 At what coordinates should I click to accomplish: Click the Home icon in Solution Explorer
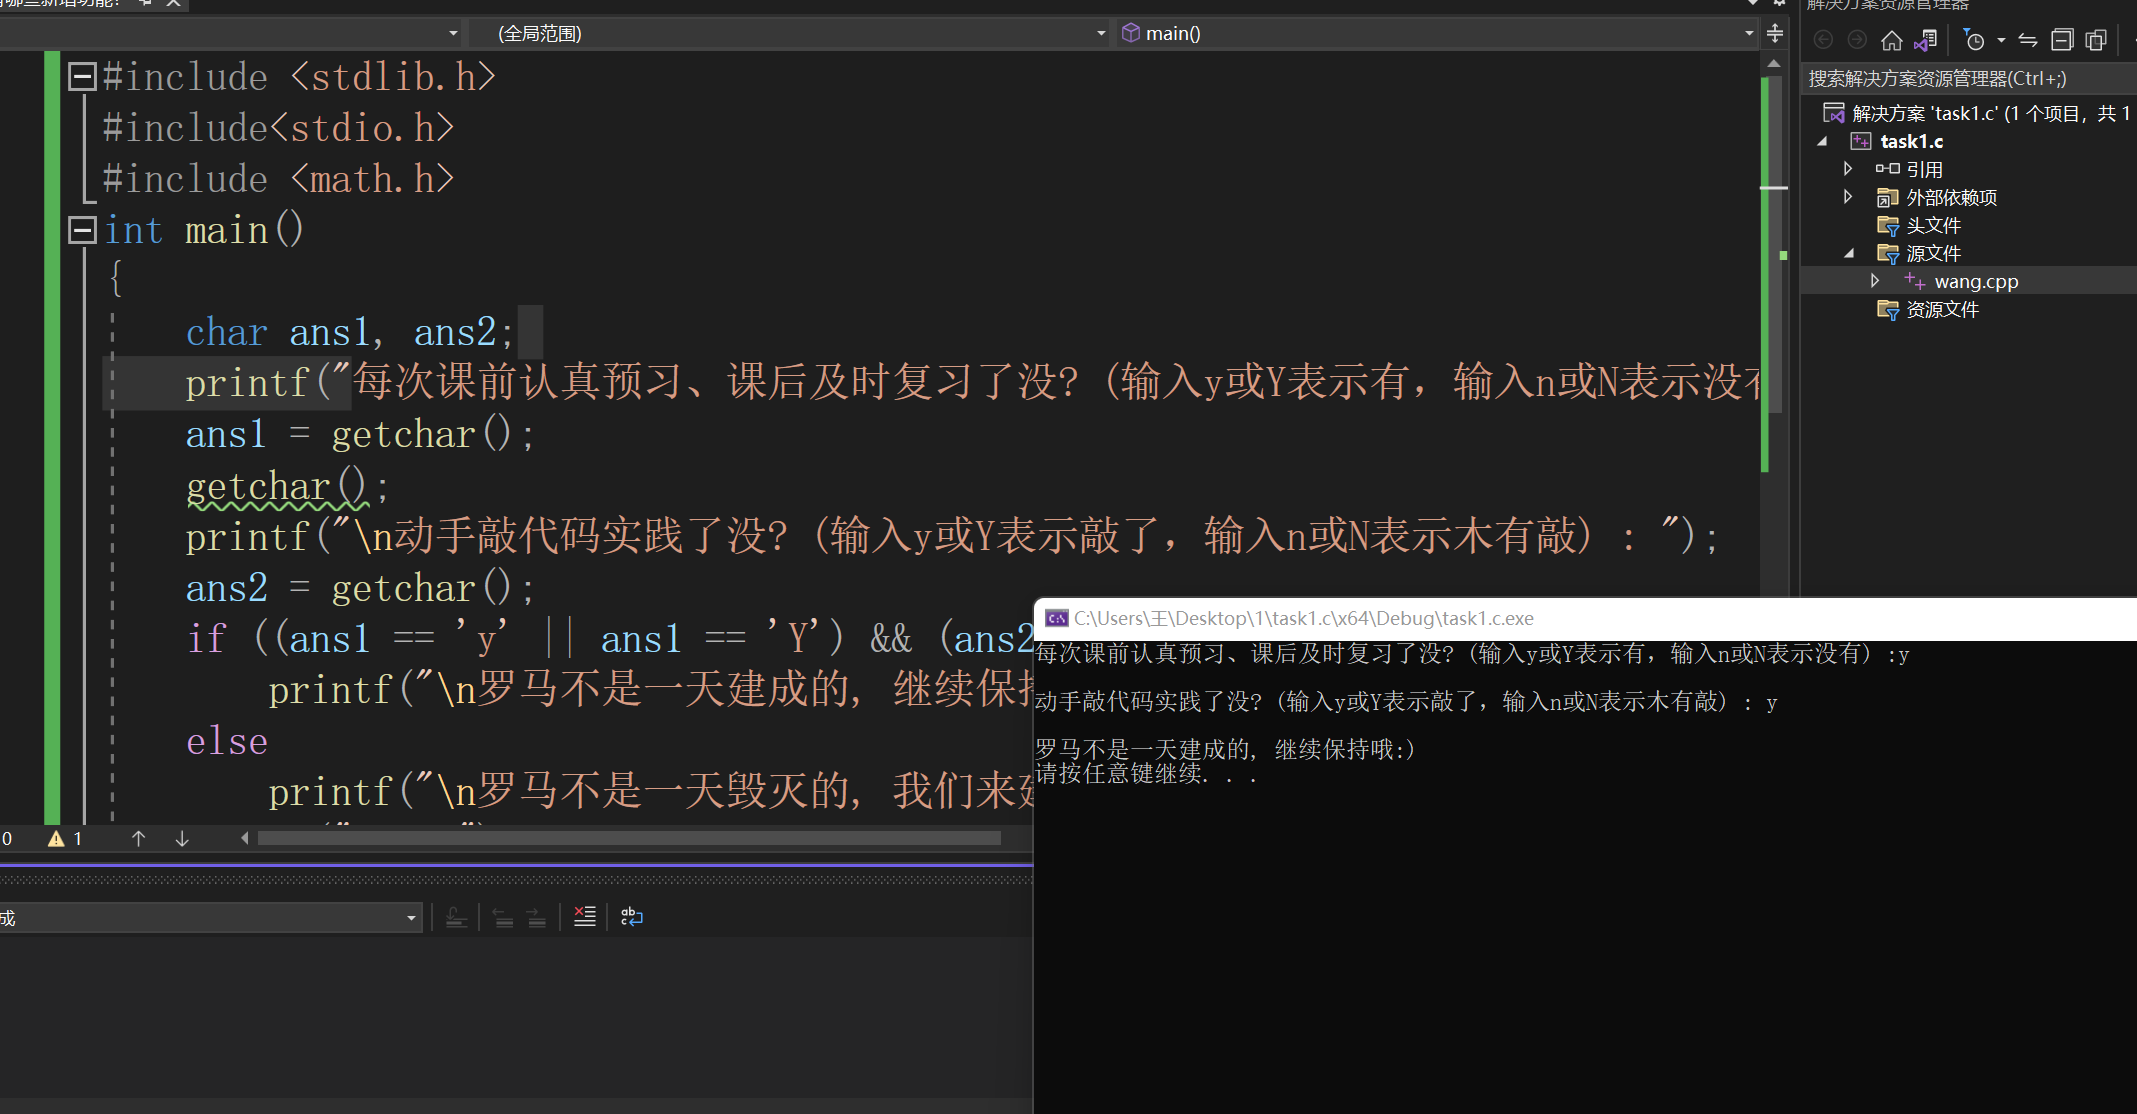[x=1891, y=40]
